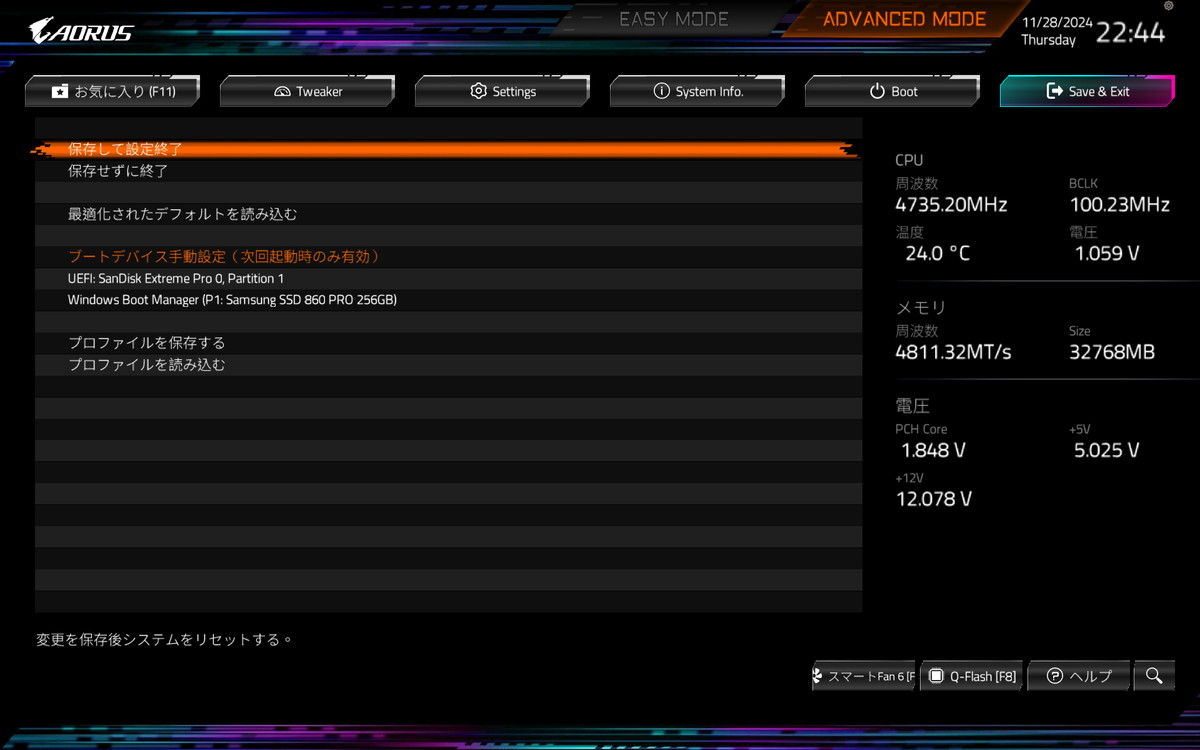Image resolution: width=1200 pixels, height=750 pixels.
Task: Choose 保存して設定終了 to save and exit
Action: point(448,149)
